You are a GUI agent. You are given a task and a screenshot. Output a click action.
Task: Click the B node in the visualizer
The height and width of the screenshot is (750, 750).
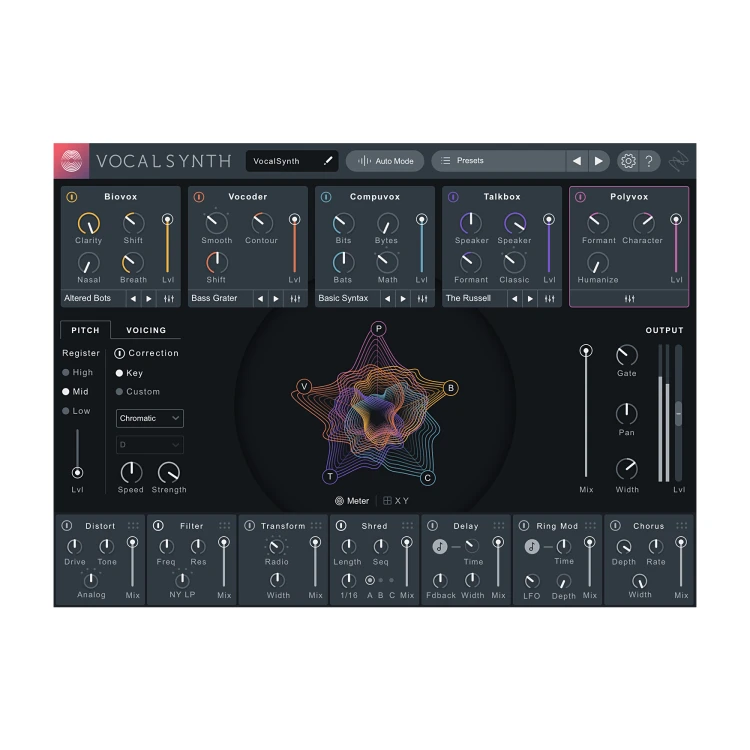click(x=451, y=387)
